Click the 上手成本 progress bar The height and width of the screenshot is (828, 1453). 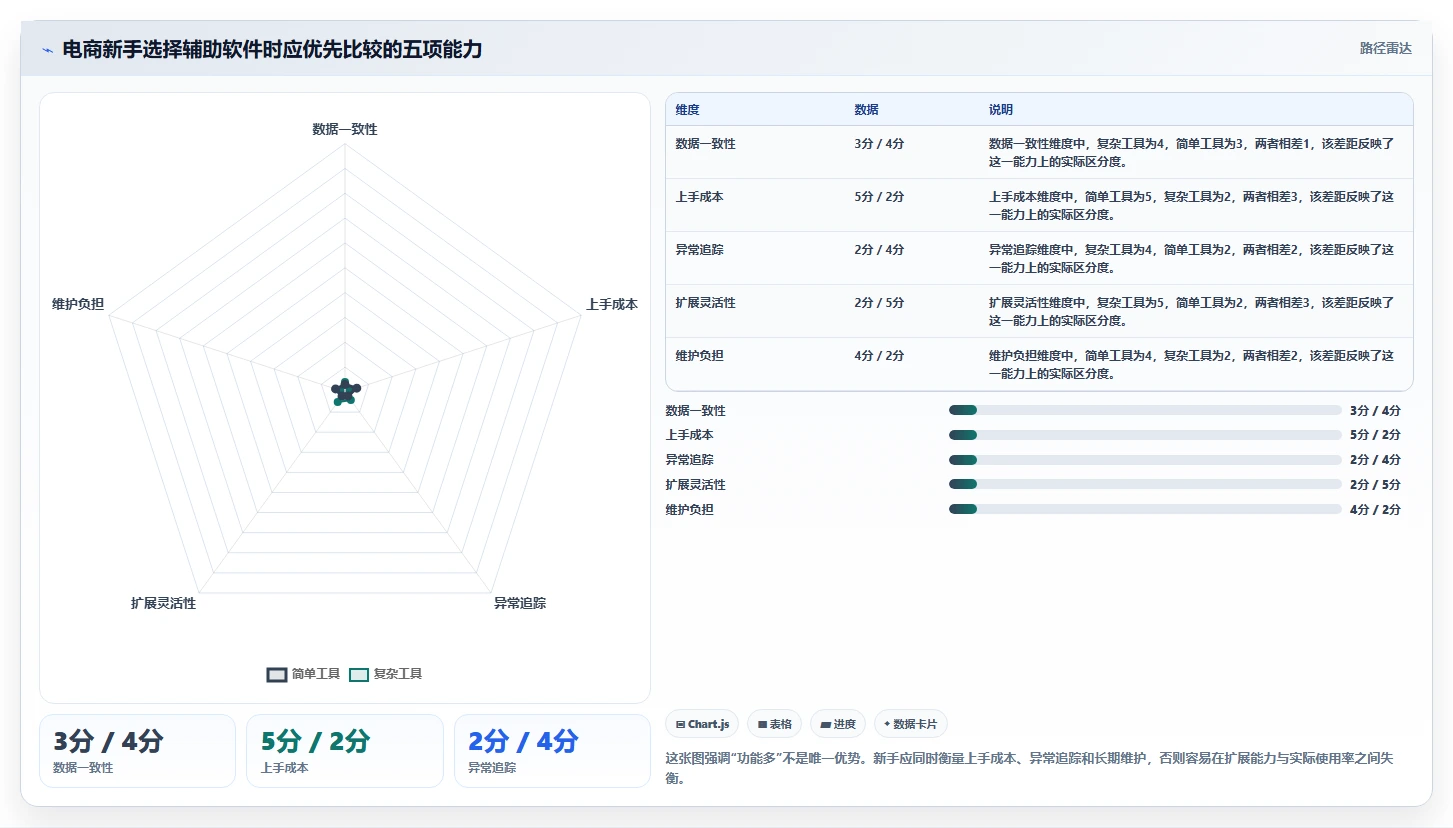tap(1145, 435)
